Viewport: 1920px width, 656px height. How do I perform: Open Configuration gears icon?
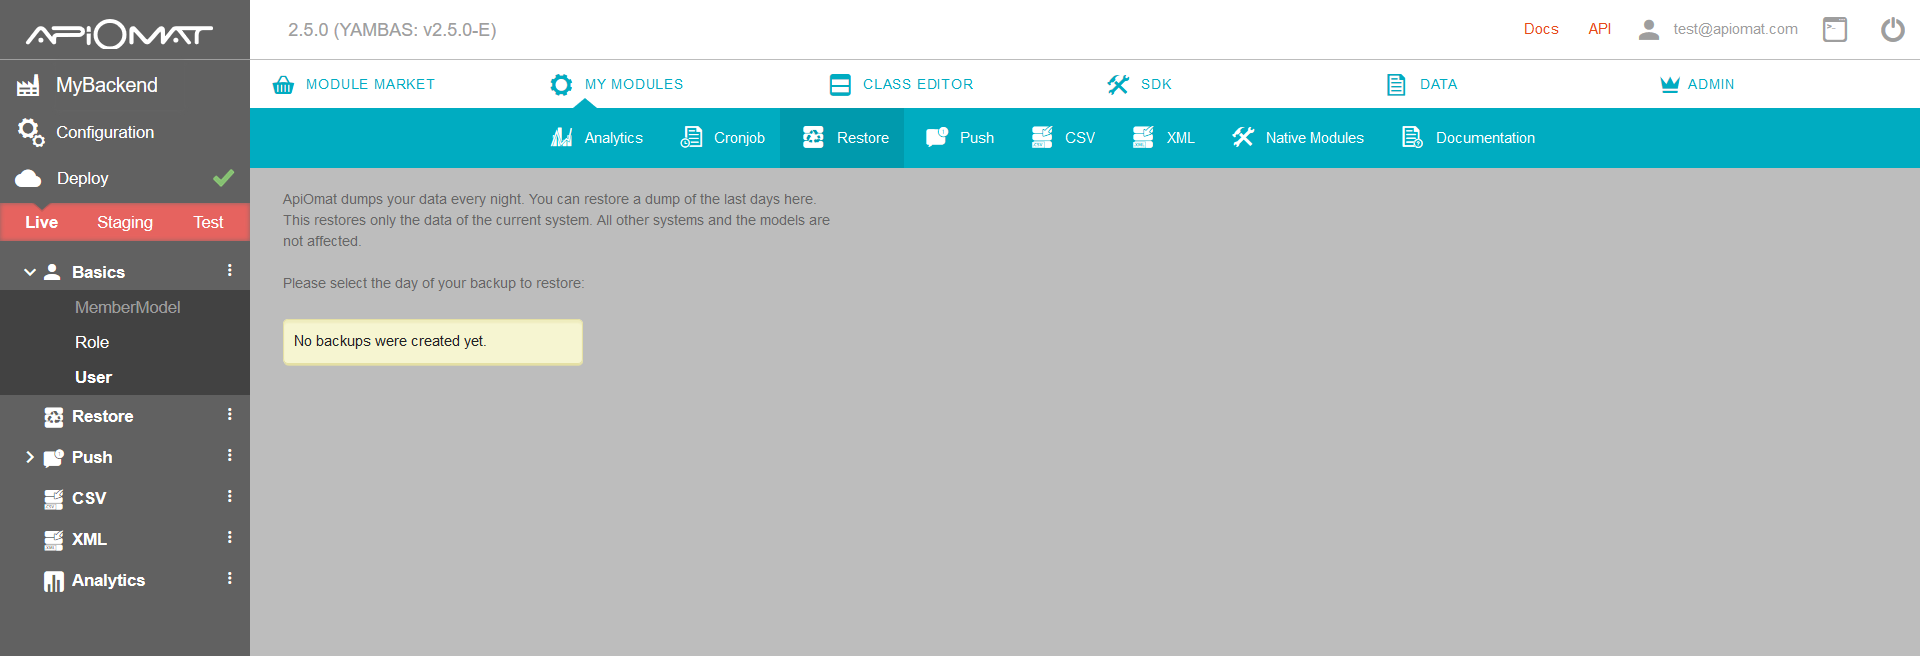(30, 132)
